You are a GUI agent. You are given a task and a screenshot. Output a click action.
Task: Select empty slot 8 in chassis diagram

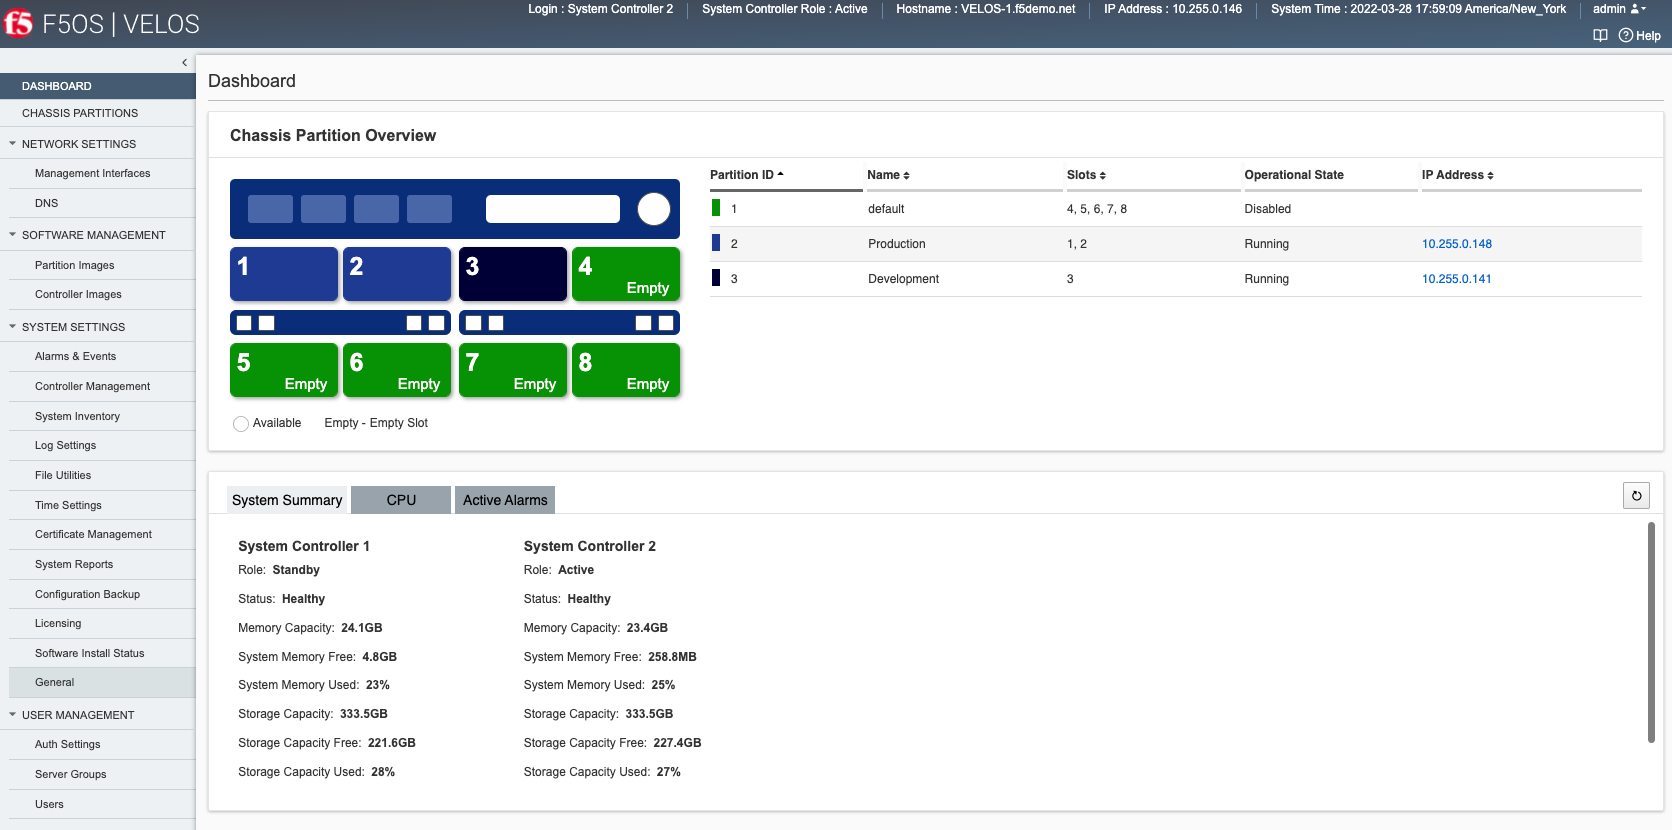pyautogui.click(x=626, y=370)
